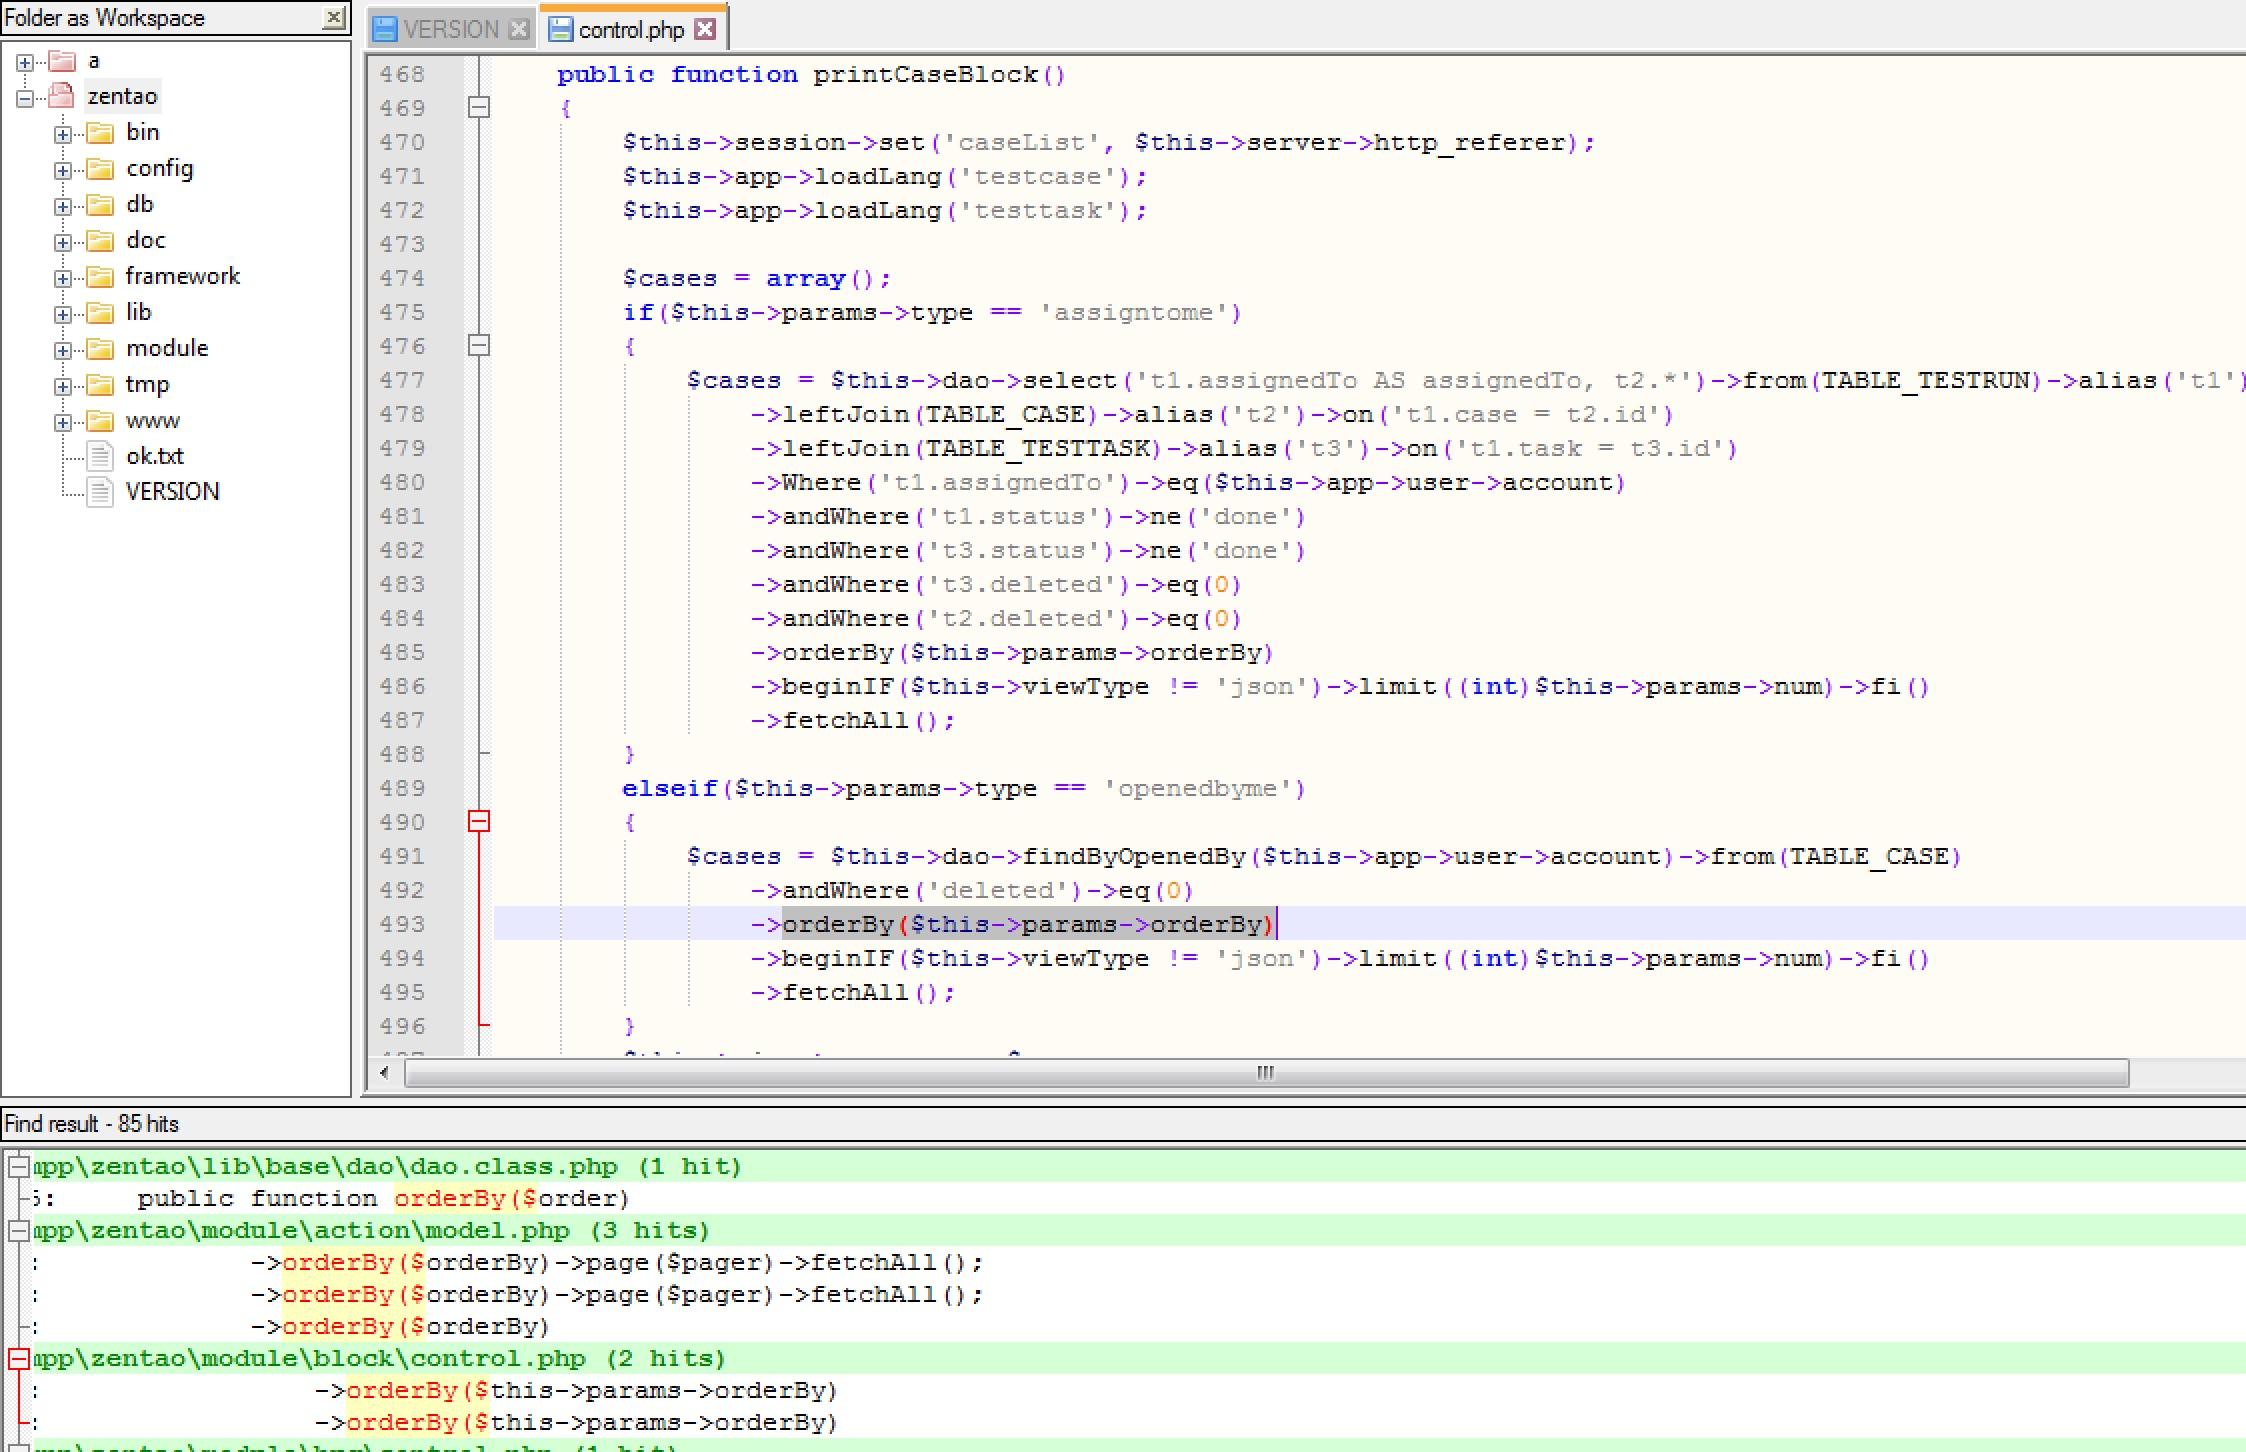Screen dimensions: 2246x1452
Task: Collapse dao.class.php find result group
Action: click(x=18, y=1166)
